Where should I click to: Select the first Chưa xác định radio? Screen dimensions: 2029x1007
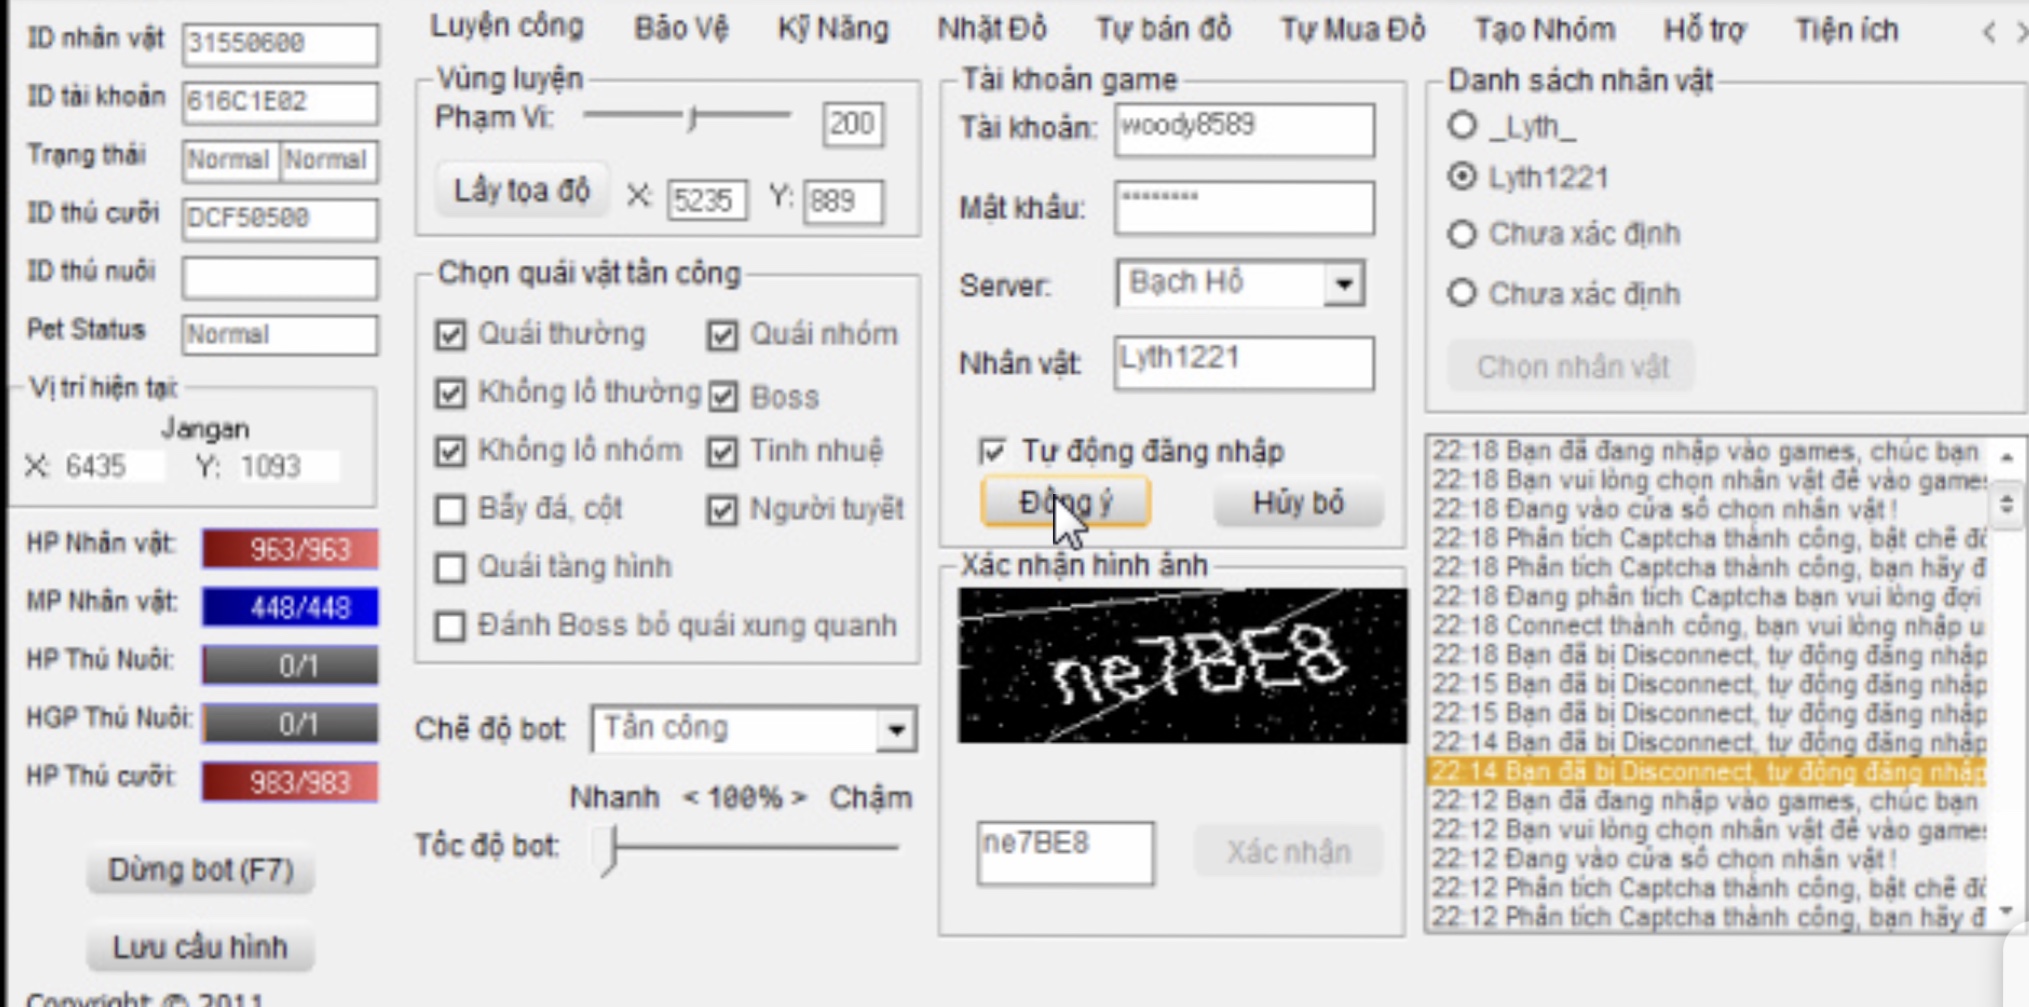pyautogui.click(x=1462, y=234)
